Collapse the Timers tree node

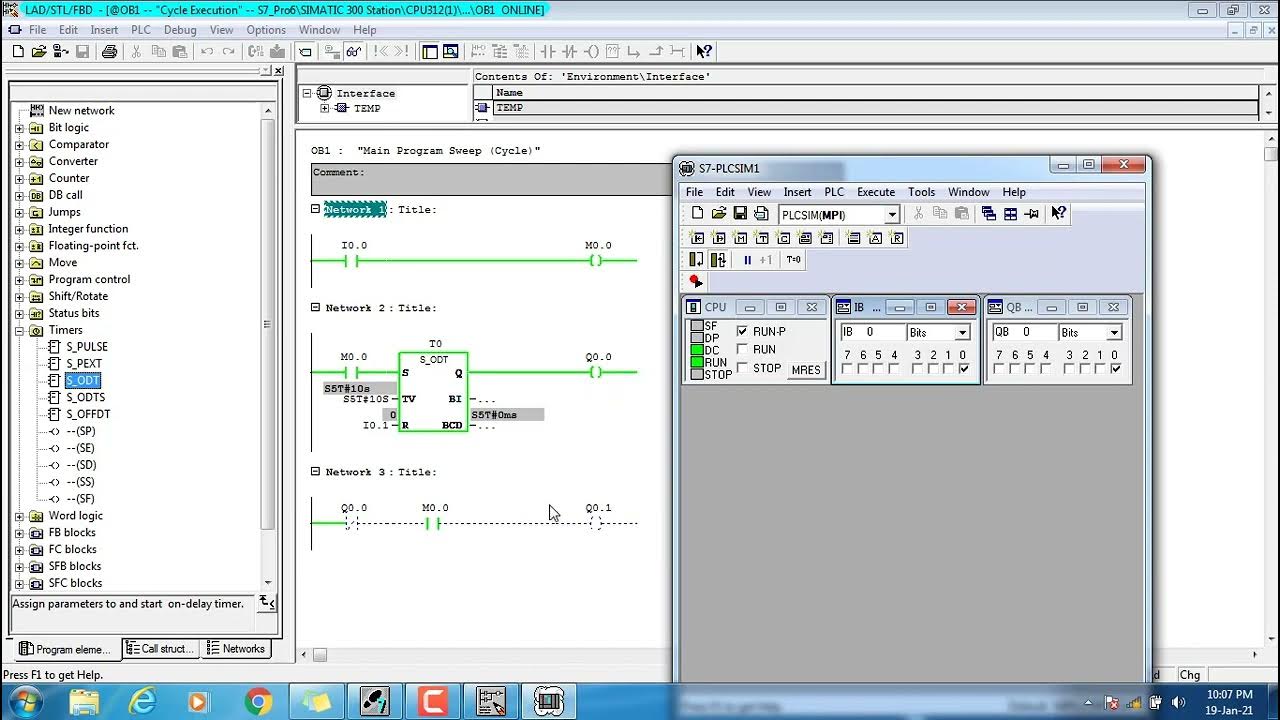[x=19, y=330]
